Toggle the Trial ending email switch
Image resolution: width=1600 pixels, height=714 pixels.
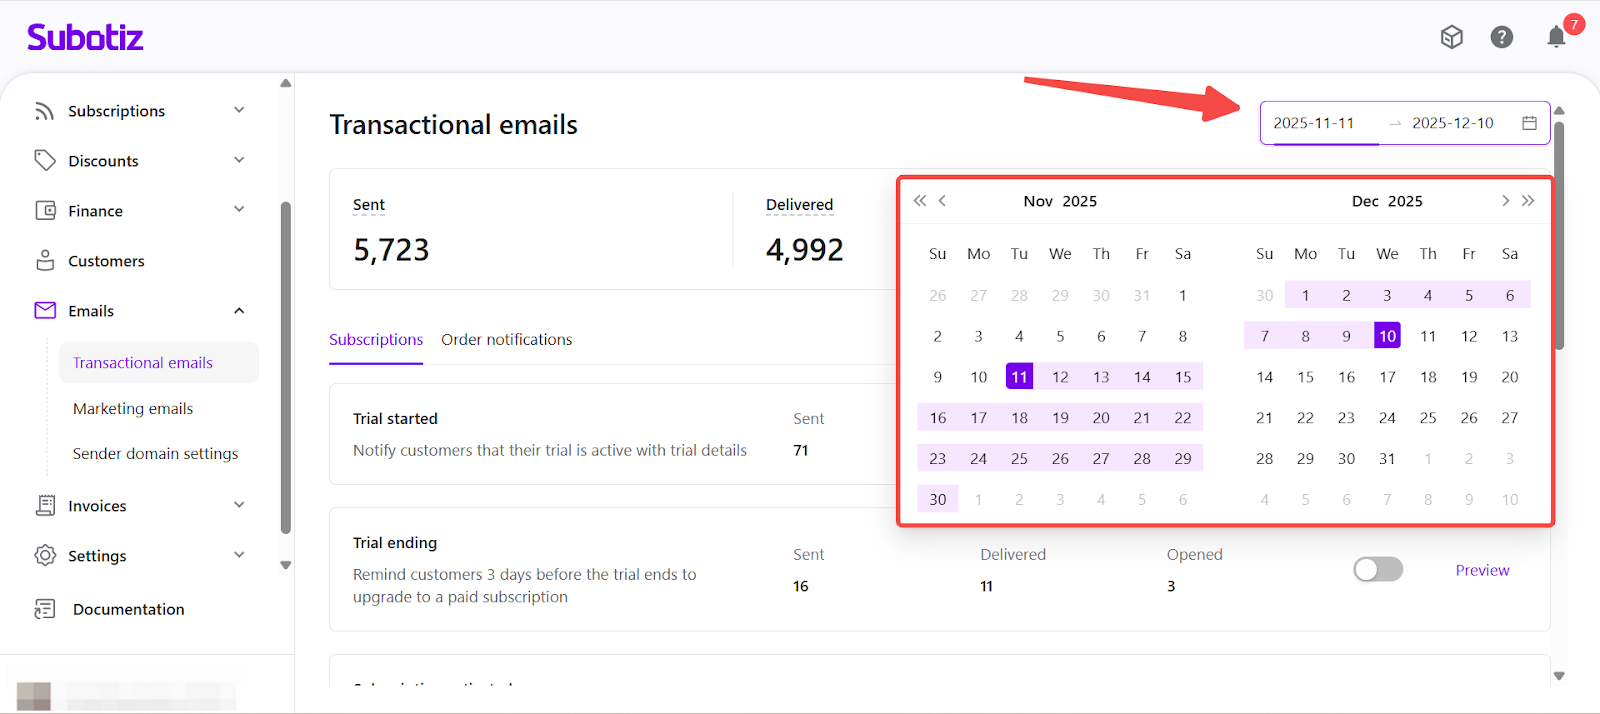[x=1377, y=570]
